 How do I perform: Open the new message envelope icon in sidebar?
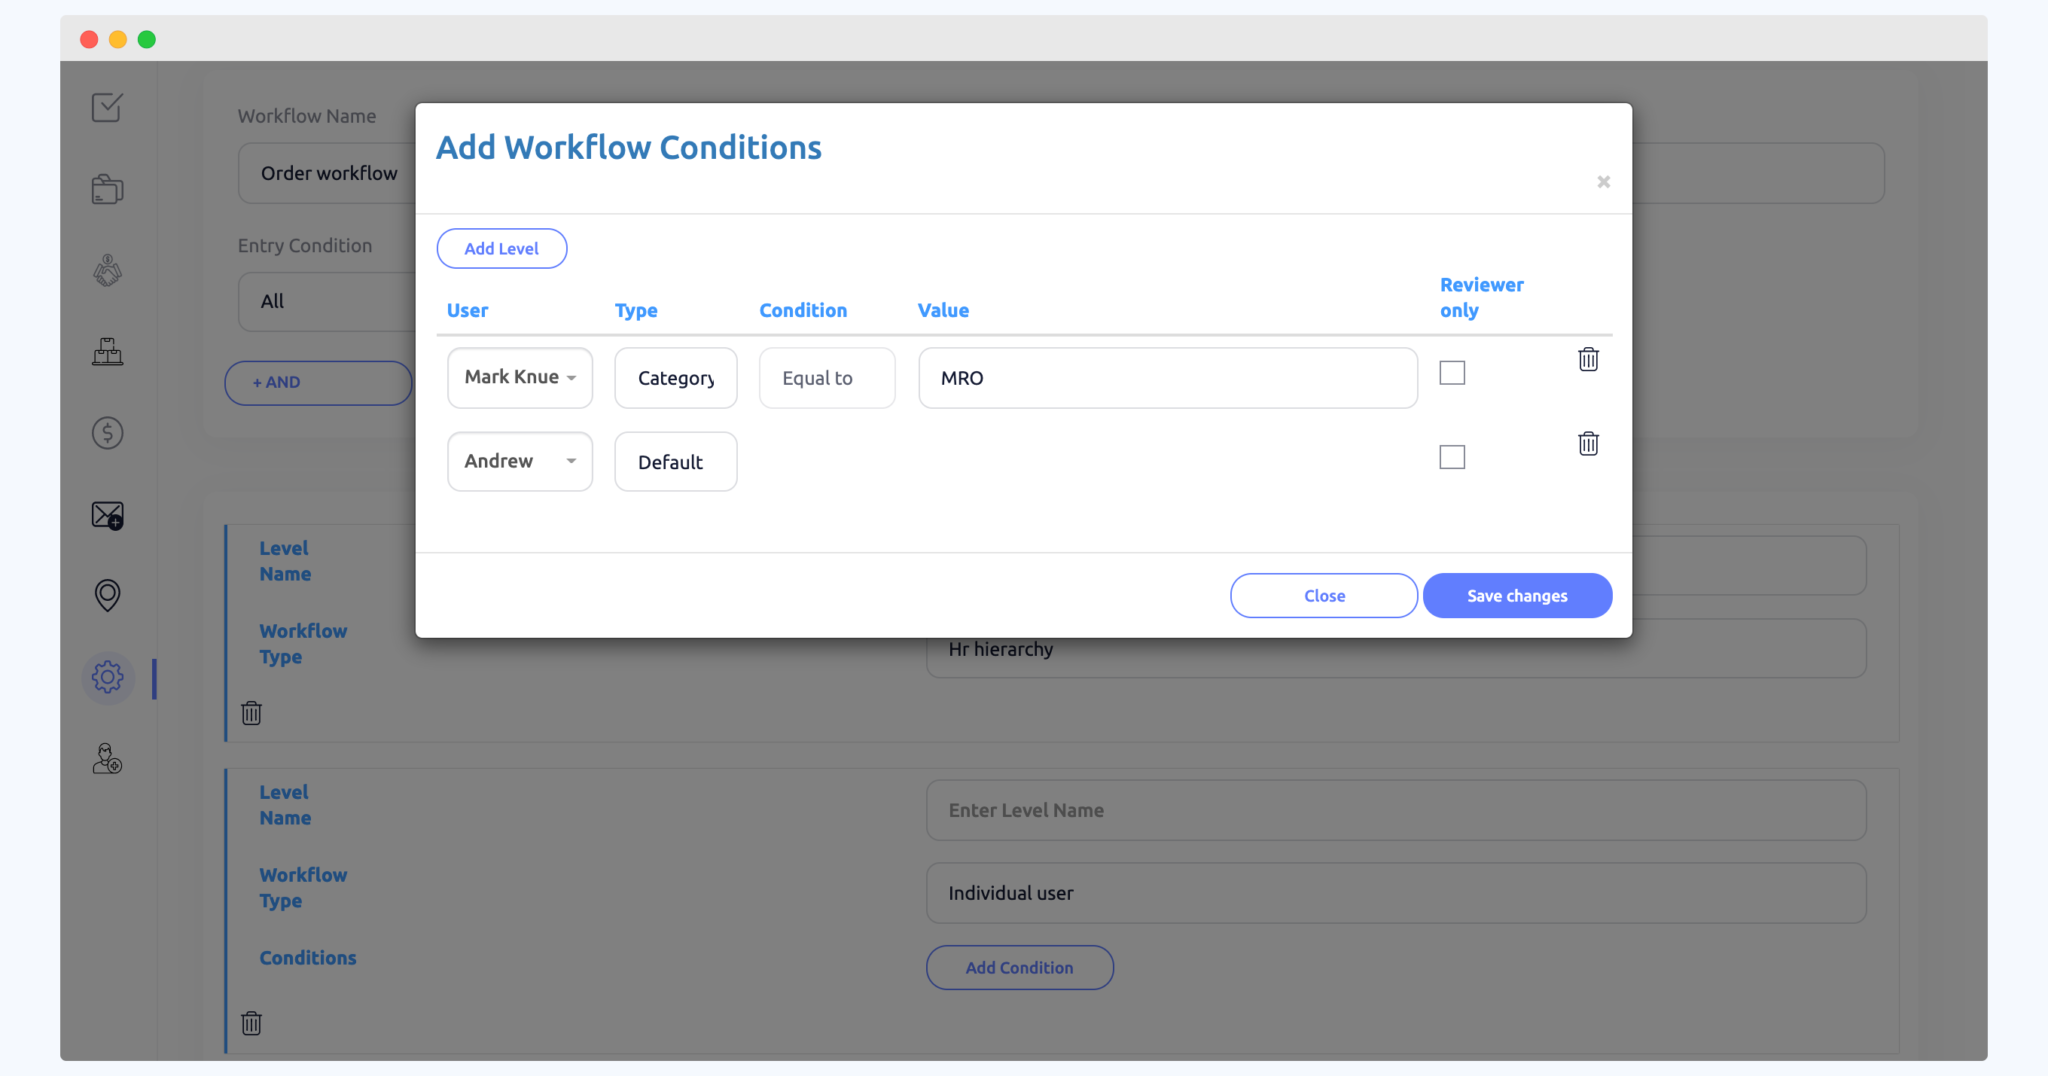107,515
